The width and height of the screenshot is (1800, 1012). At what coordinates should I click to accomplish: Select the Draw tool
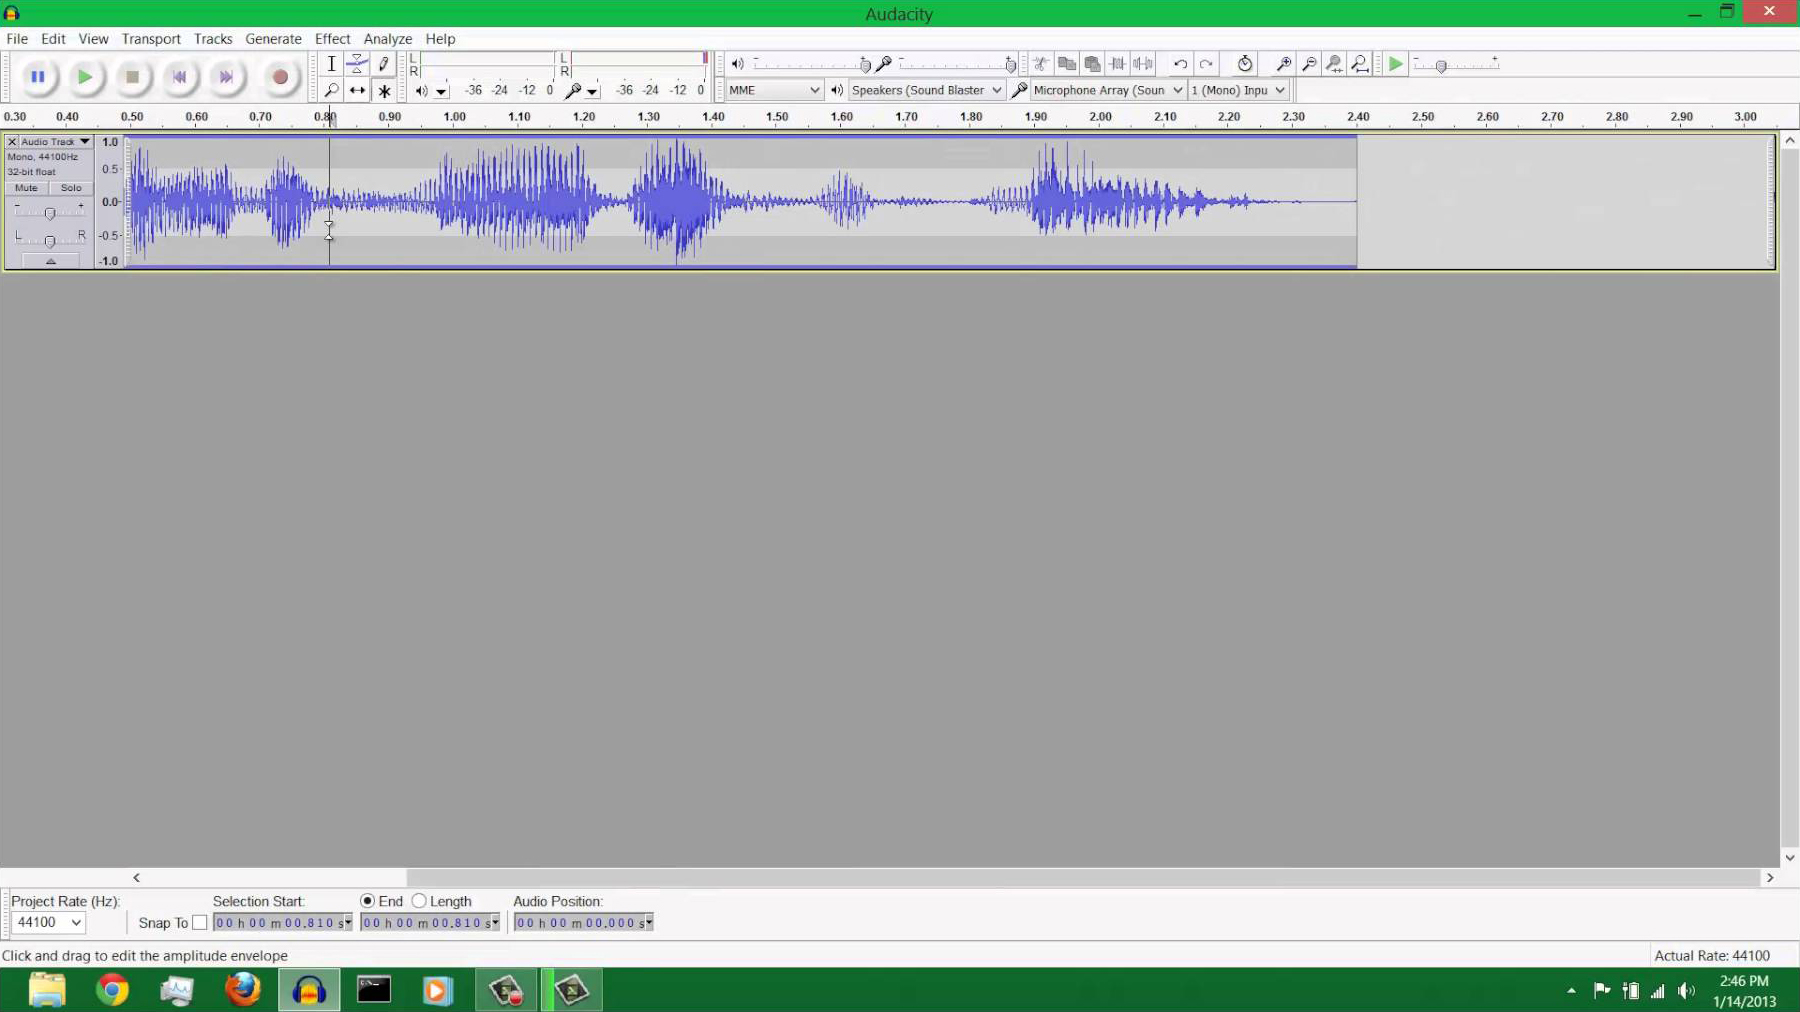(383, 63)
